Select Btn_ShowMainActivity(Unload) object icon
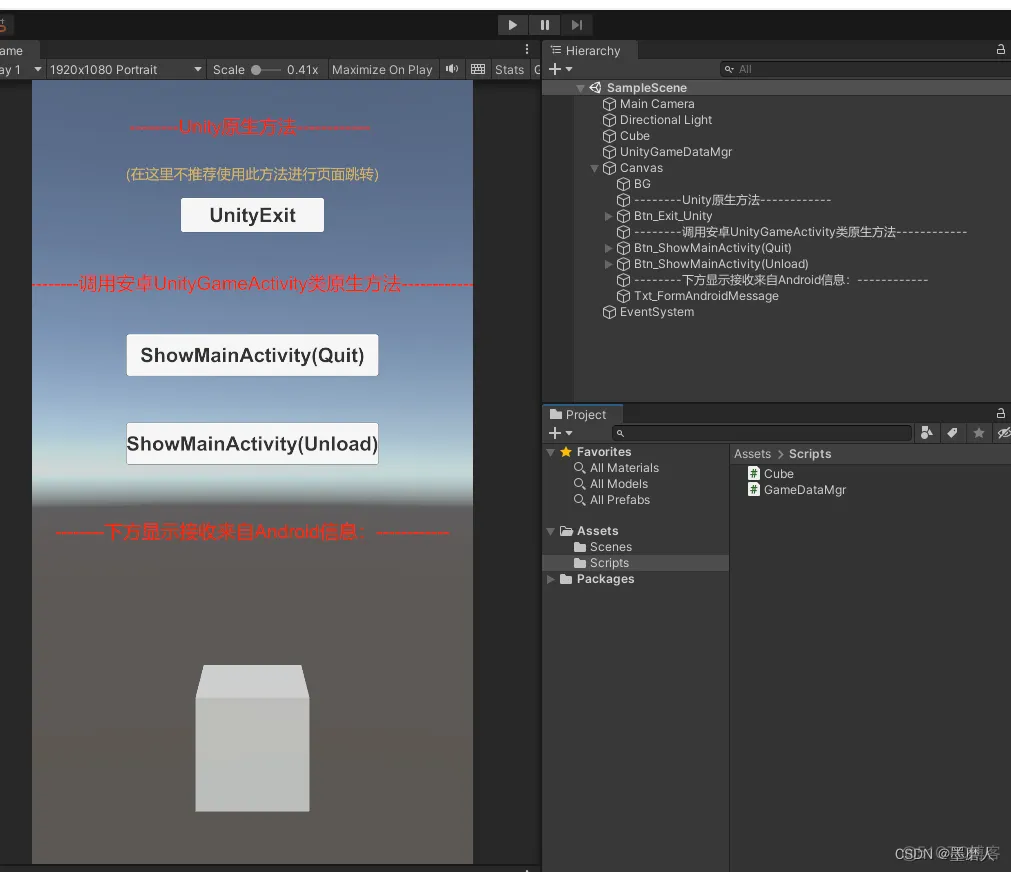The width and height of the screenshot is (1011, 872). click(x=623, y=264)
